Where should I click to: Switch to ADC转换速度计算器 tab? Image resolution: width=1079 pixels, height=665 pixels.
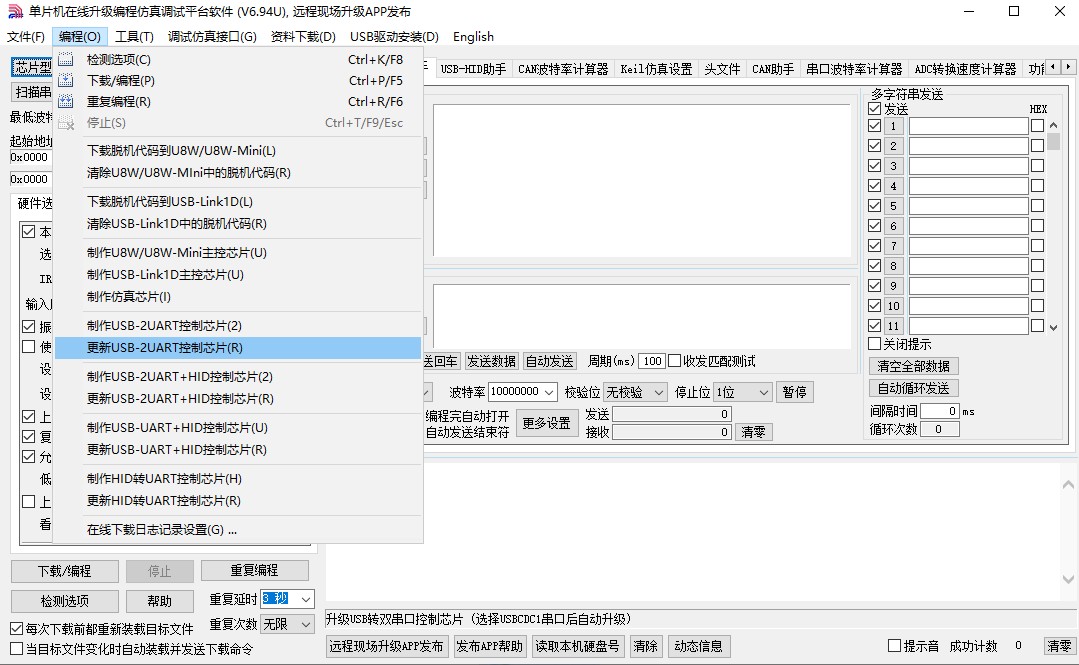965,69
